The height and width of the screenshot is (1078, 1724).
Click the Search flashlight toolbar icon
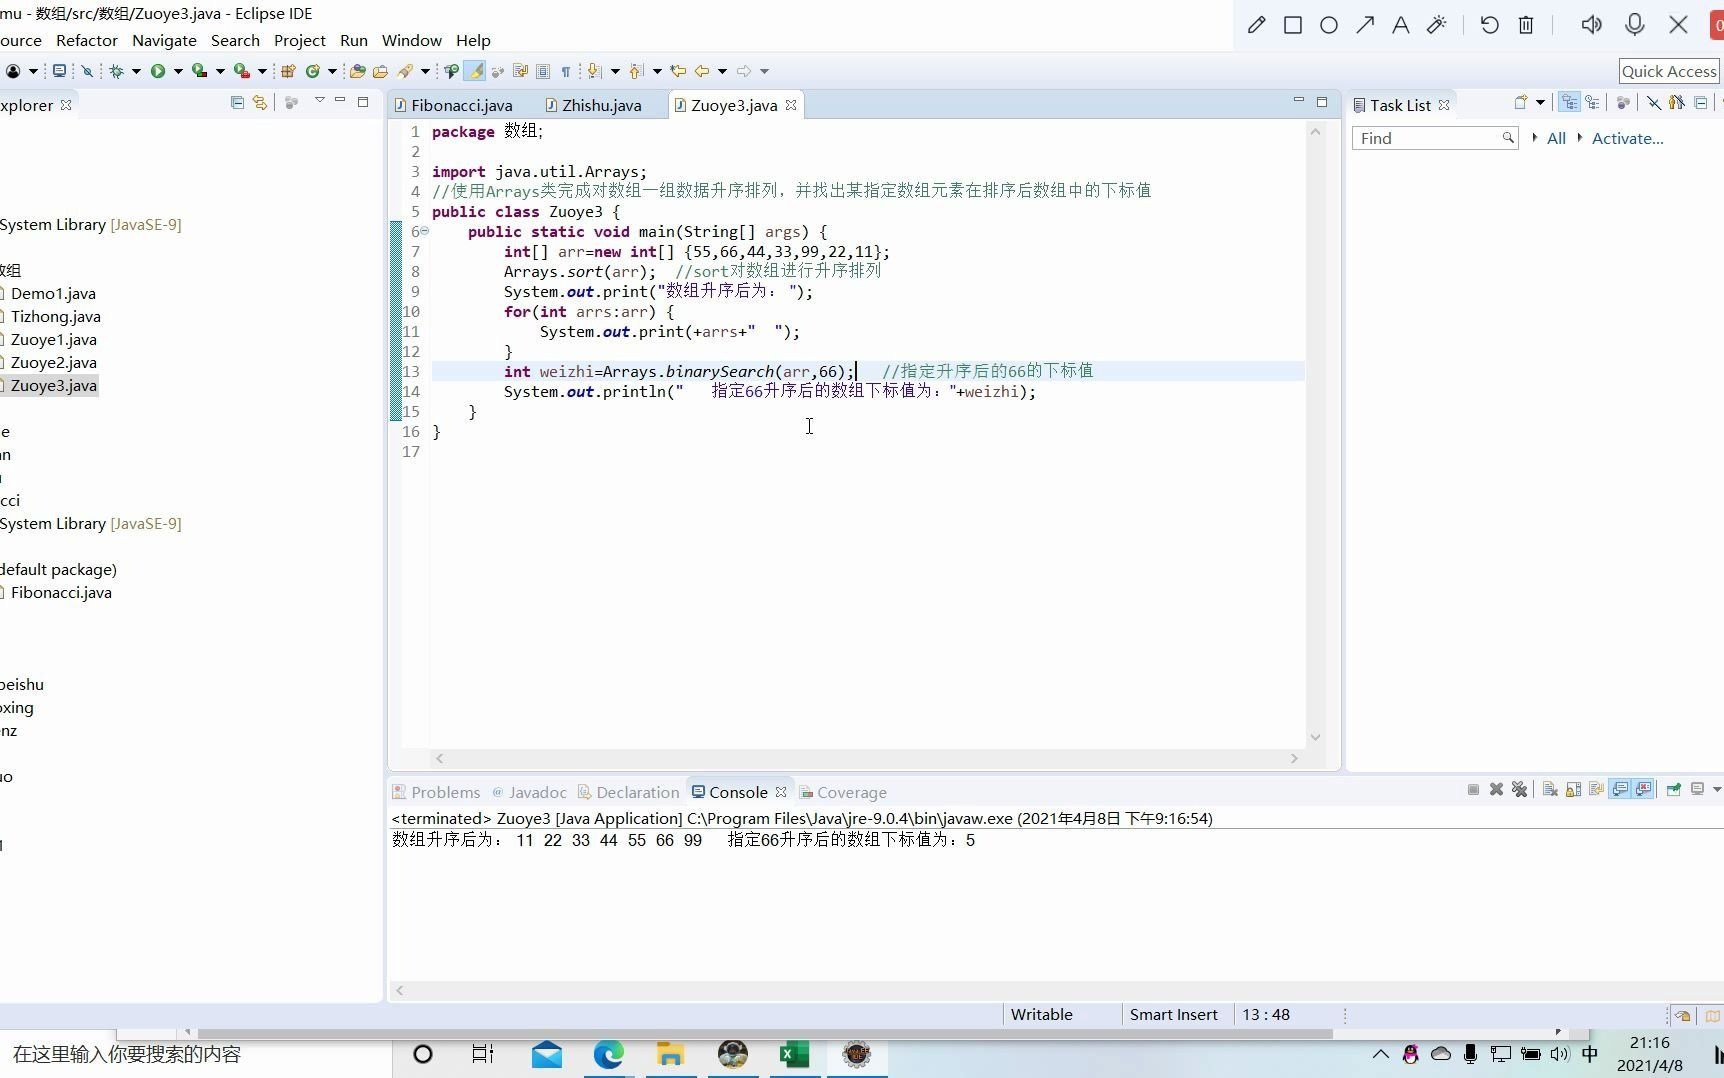pyautogui.click(x=405, y=71)
